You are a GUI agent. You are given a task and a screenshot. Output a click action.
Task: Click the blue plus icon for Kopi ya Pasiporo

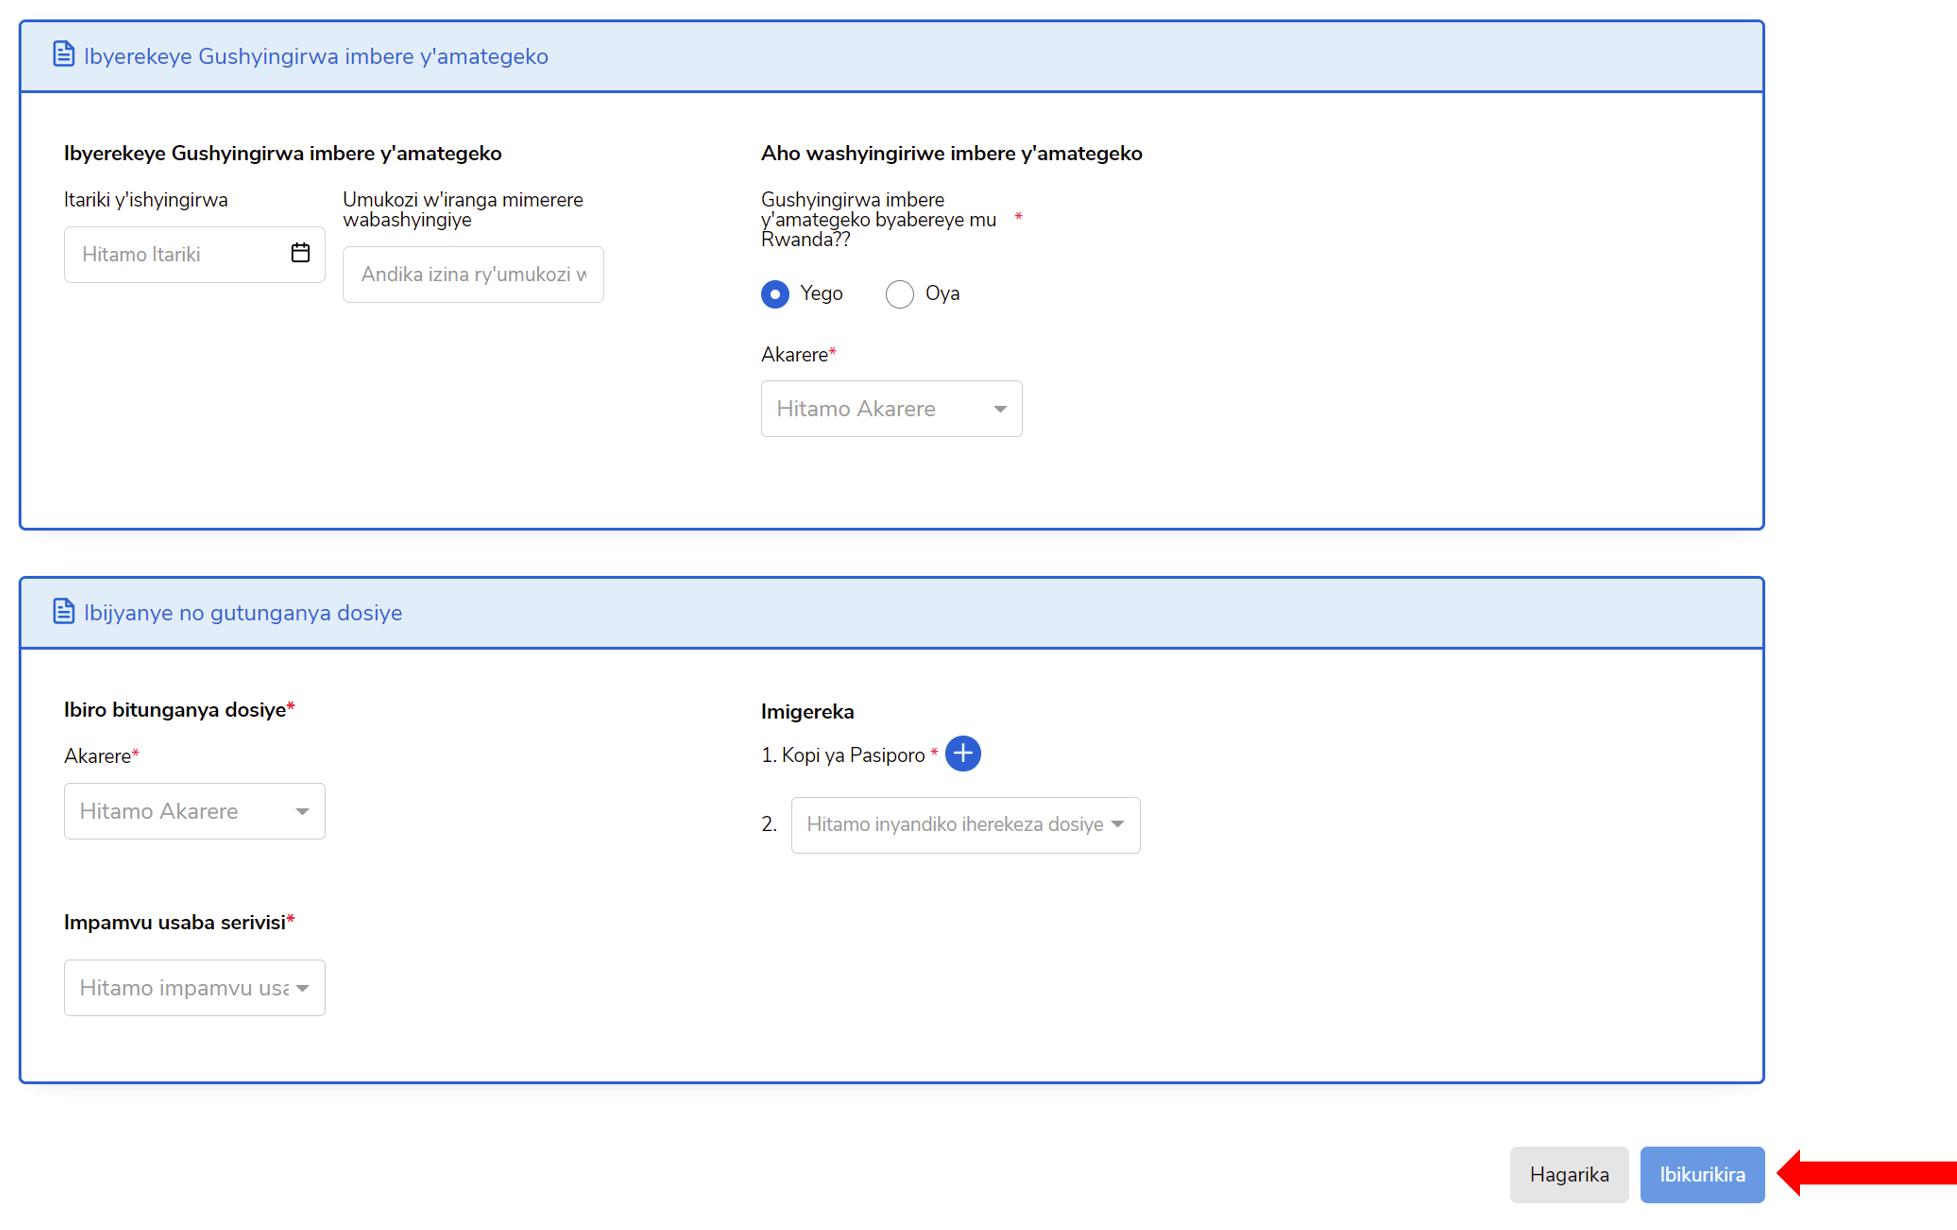point(962,754)
